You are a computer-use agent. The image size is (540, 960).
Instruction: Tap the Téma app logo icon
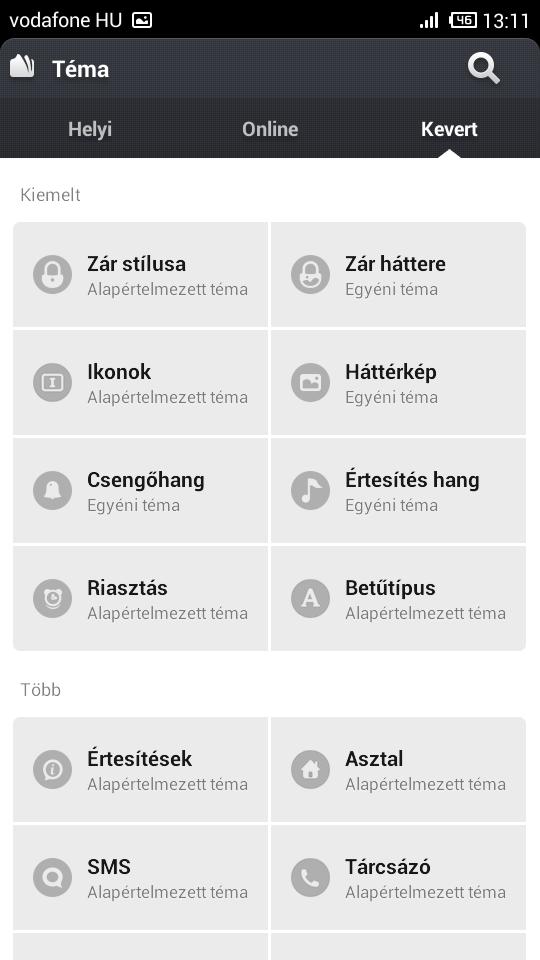[23, 67]
